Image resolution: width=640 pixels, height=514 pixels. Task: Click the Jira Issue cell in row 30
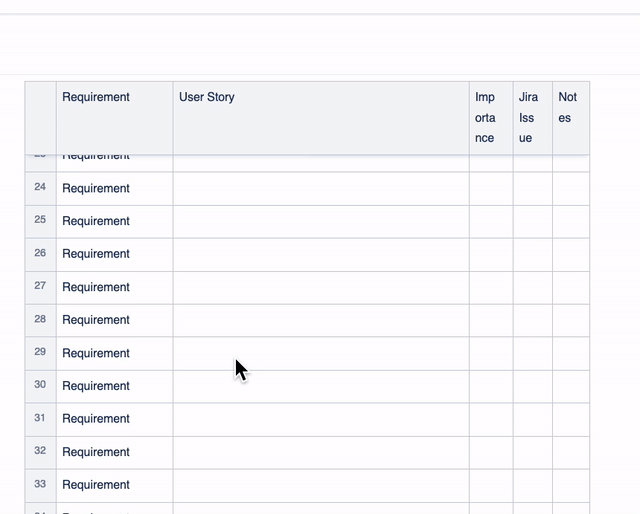click(533, 387)
